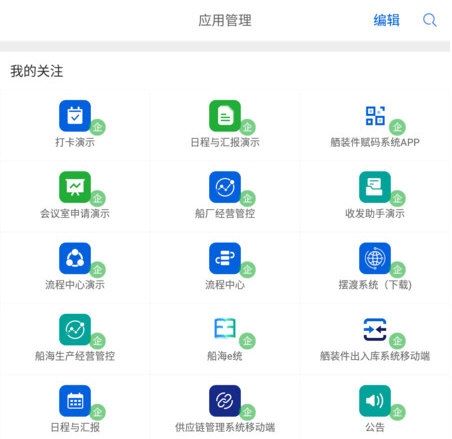Launch the 船海e统 app icon
The height and width of the screenshot is (439, 452).
(x=225, y=329)
